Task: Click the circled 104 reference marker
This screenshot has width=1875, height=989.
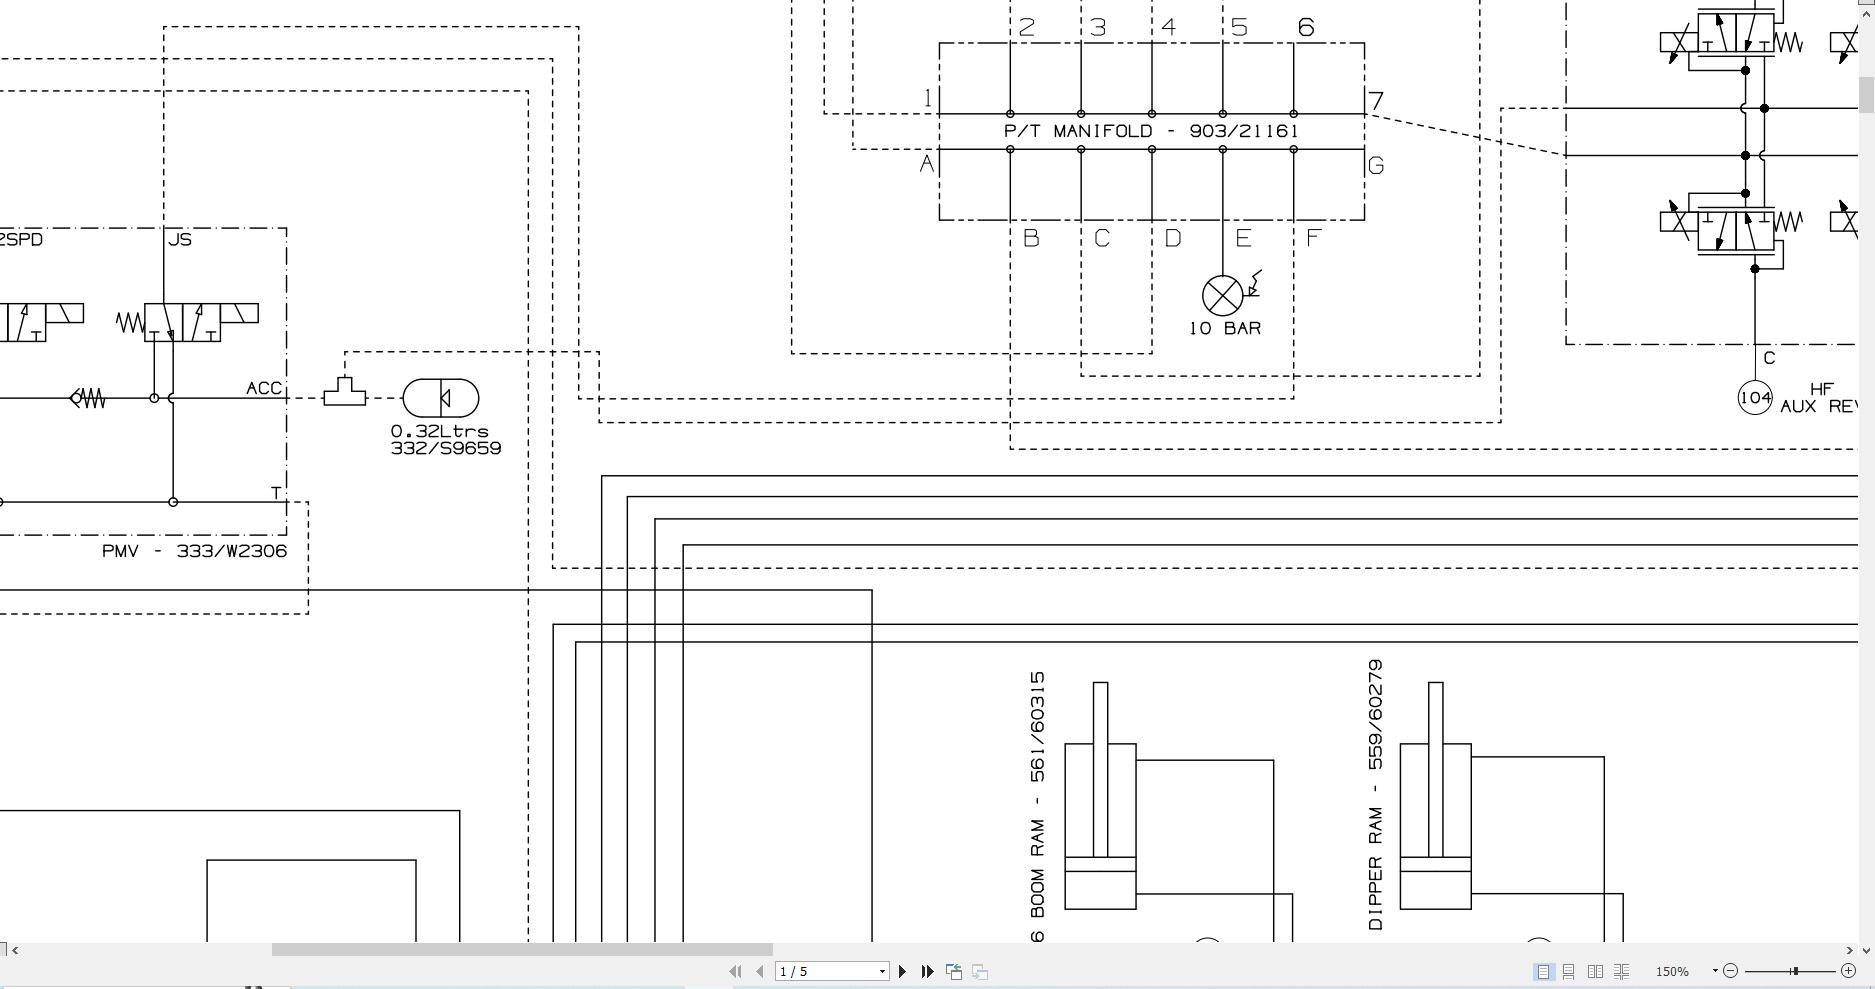Action: pos(1755,397)
